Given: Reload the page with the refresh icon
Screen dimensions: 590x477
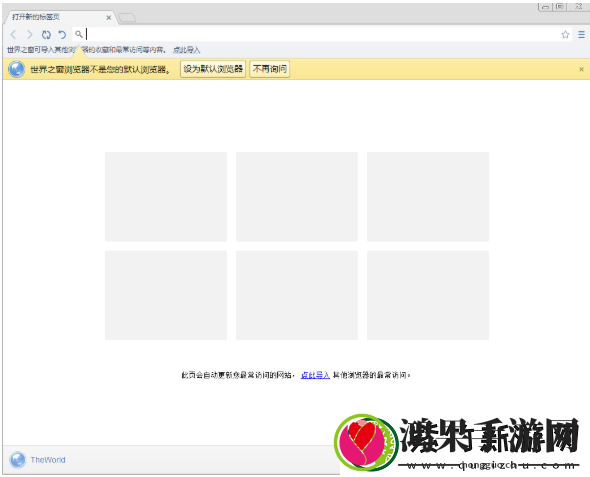Looking at the screenshot, I should [x=46, y=35].
